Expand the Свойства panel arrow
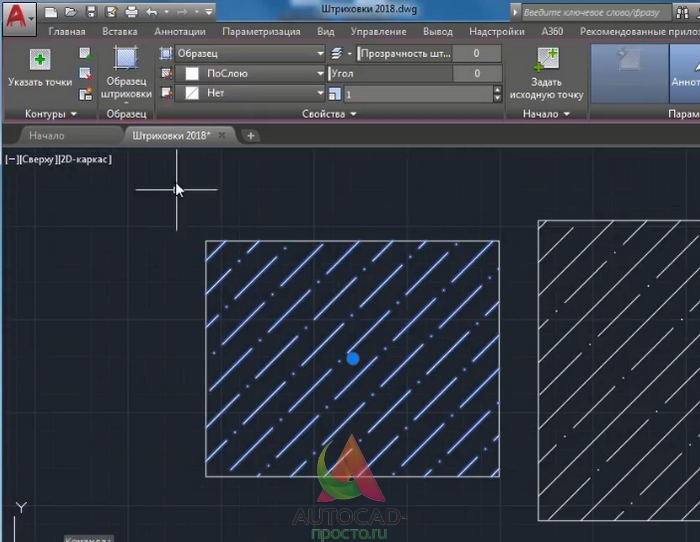 (x=353, y=114)
